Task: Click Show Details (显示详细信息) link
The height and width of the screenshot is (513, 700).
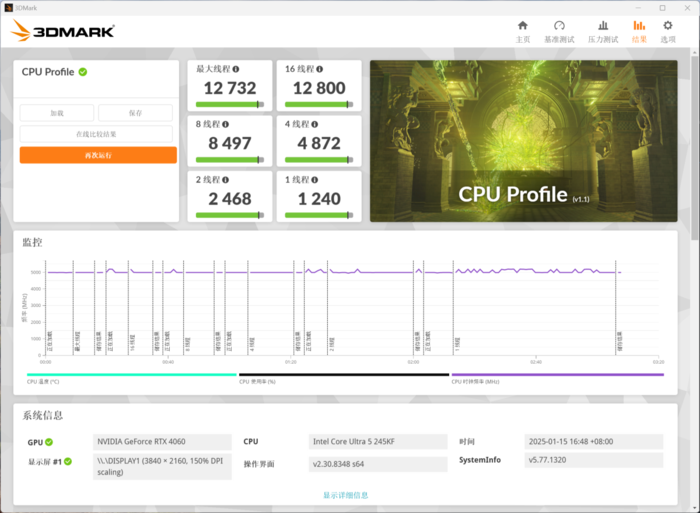Action: tap(346, 495)
